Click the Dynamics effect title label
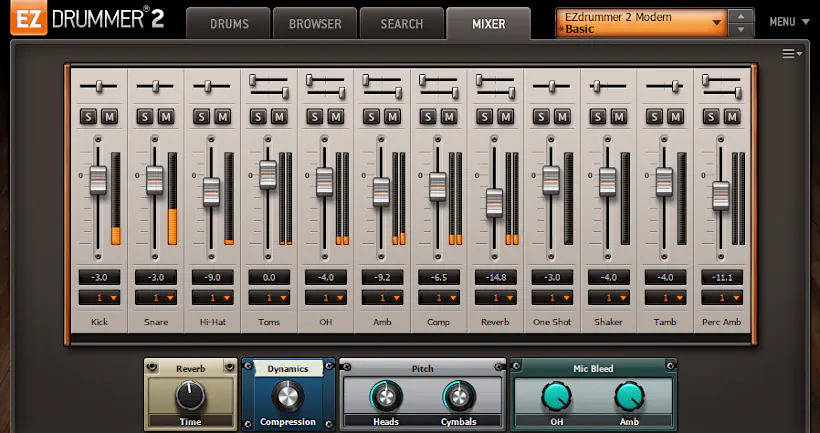 [x=288, y=369]
